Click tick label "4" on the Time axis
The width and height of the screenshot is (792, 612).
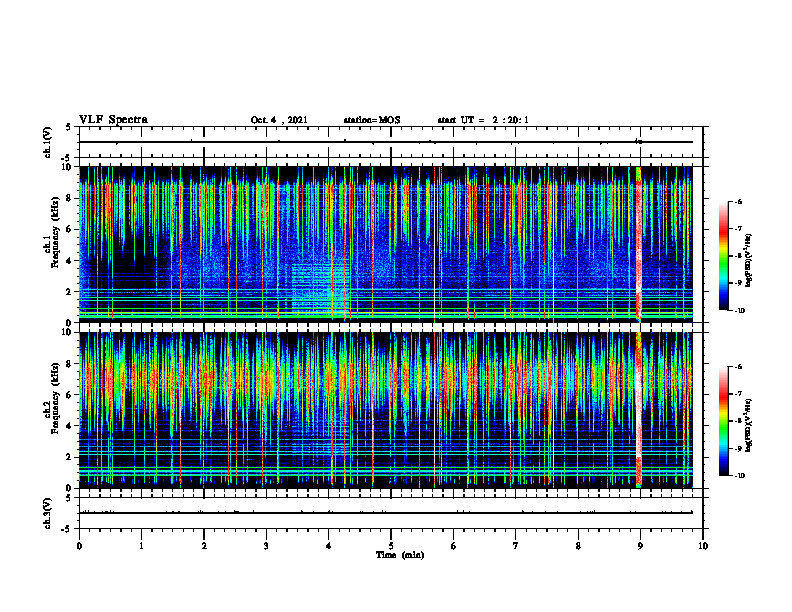click(x=329, y=546)
